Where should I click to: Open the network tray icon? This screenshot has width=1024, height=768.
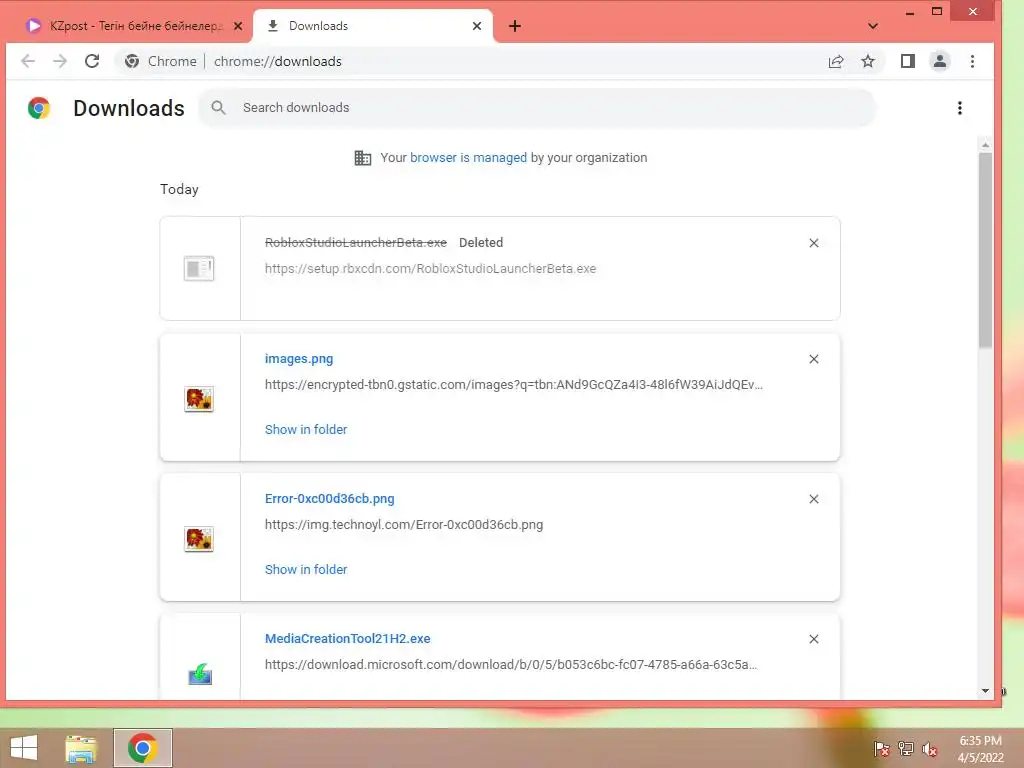pyautogui.click(x=906, y=749)
